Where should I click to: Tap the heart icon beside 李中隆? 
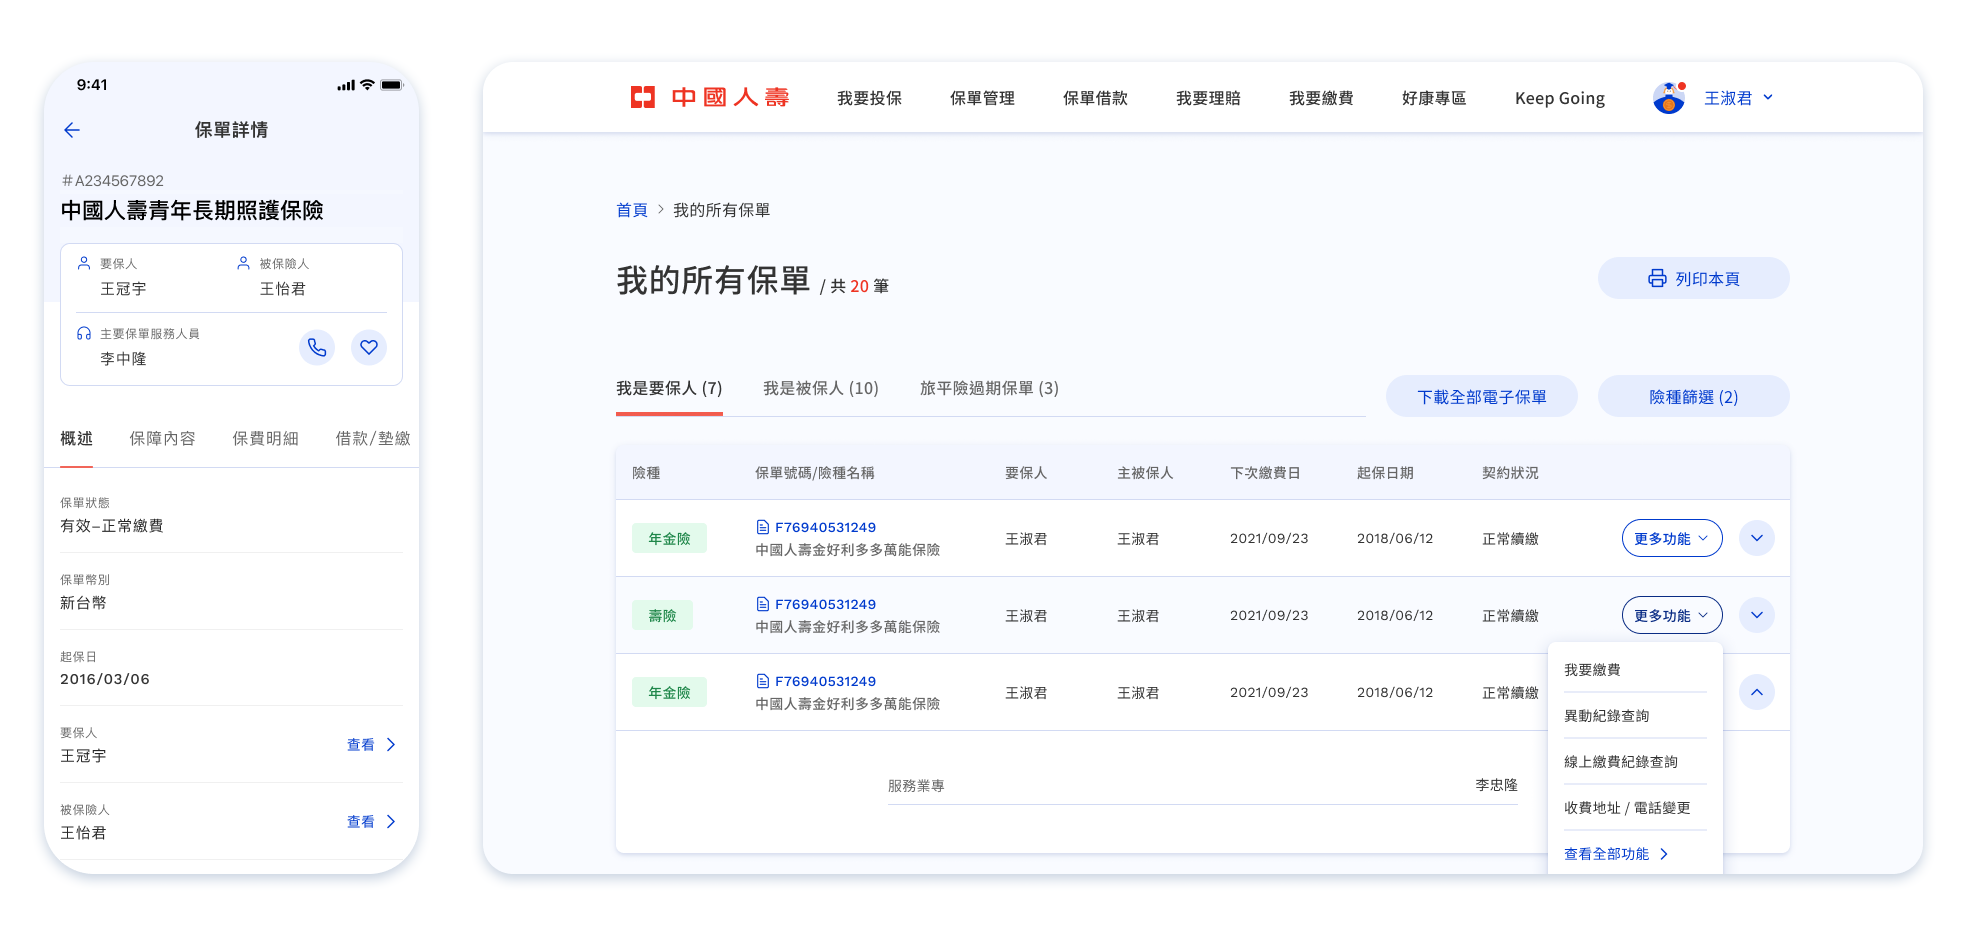click(x=369, y=347)
